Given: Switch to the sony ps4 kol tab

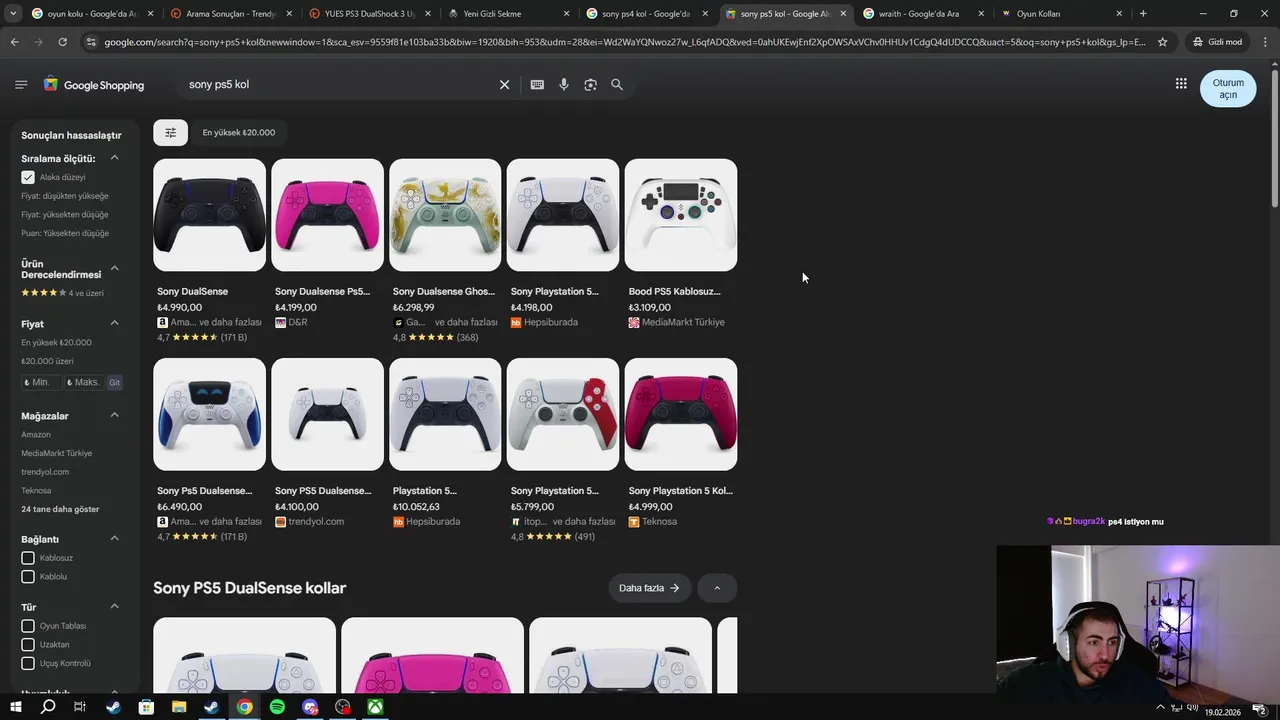Looking at the screenshot, I should [x=645, y=14].
